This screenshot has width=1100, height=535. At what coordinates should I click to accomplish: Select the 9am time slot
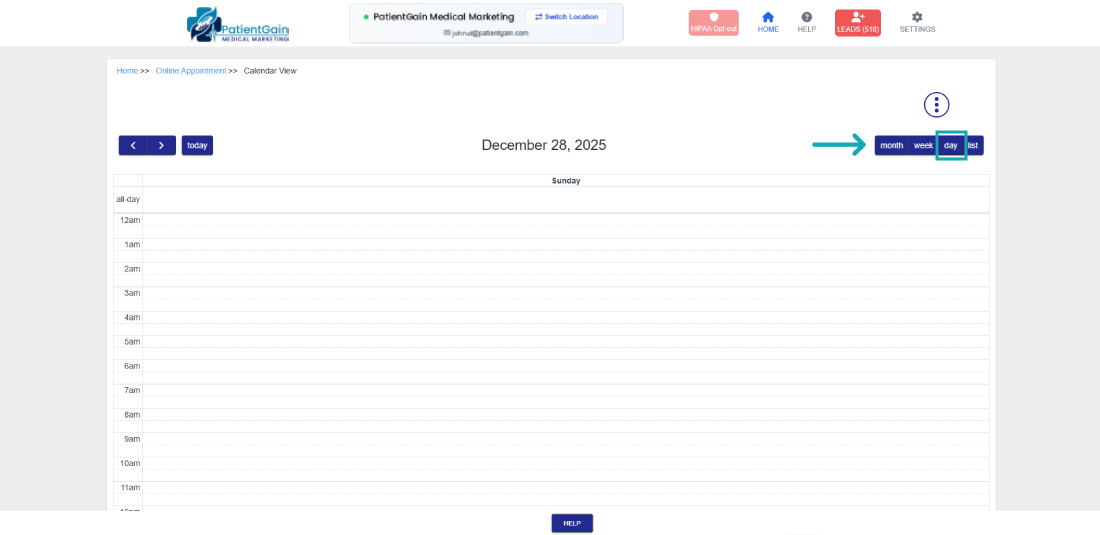[565, 439]
